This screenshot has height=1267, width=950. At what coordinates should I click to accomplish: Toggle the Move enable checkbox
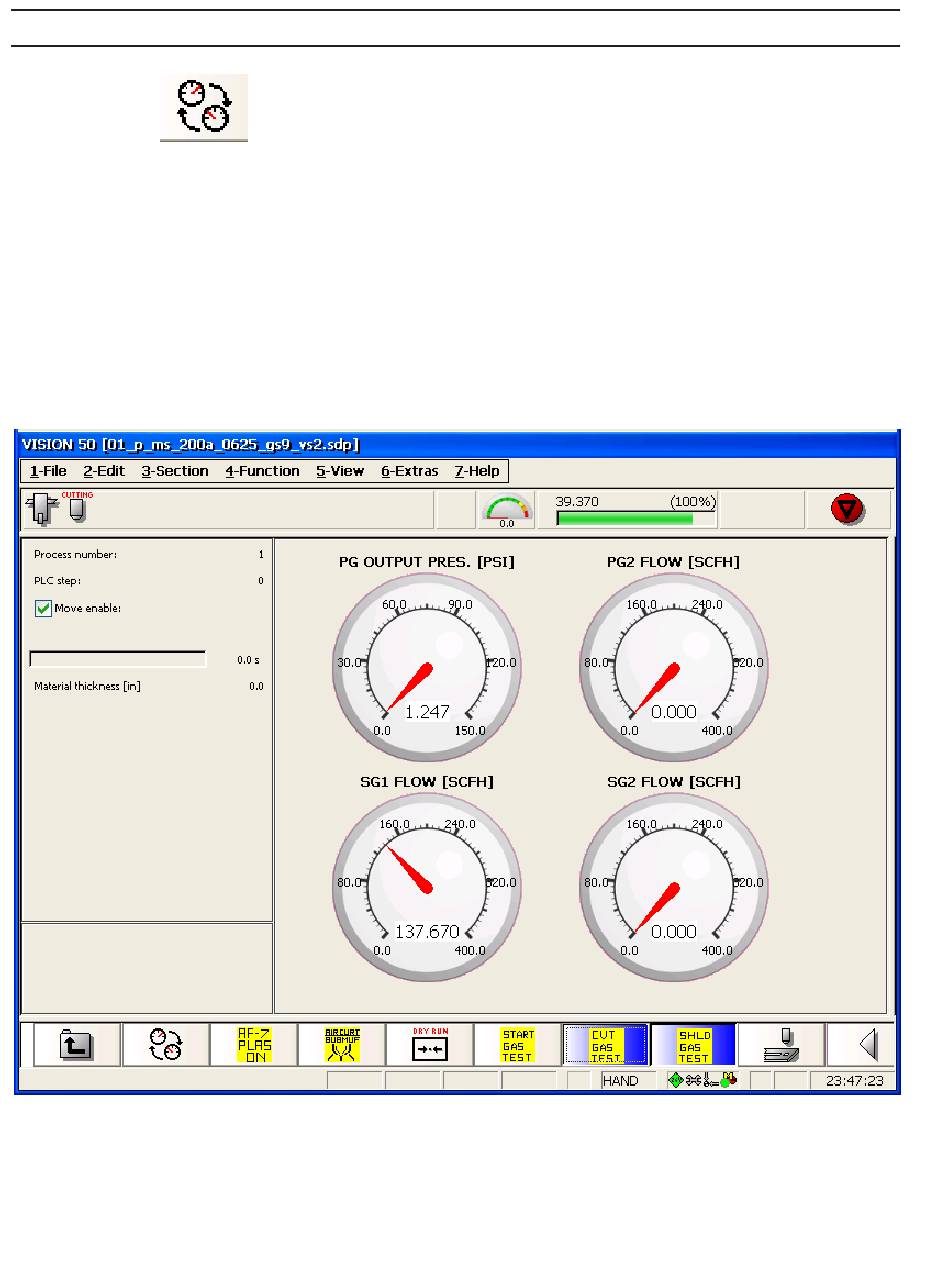click(x=43, y=608)
